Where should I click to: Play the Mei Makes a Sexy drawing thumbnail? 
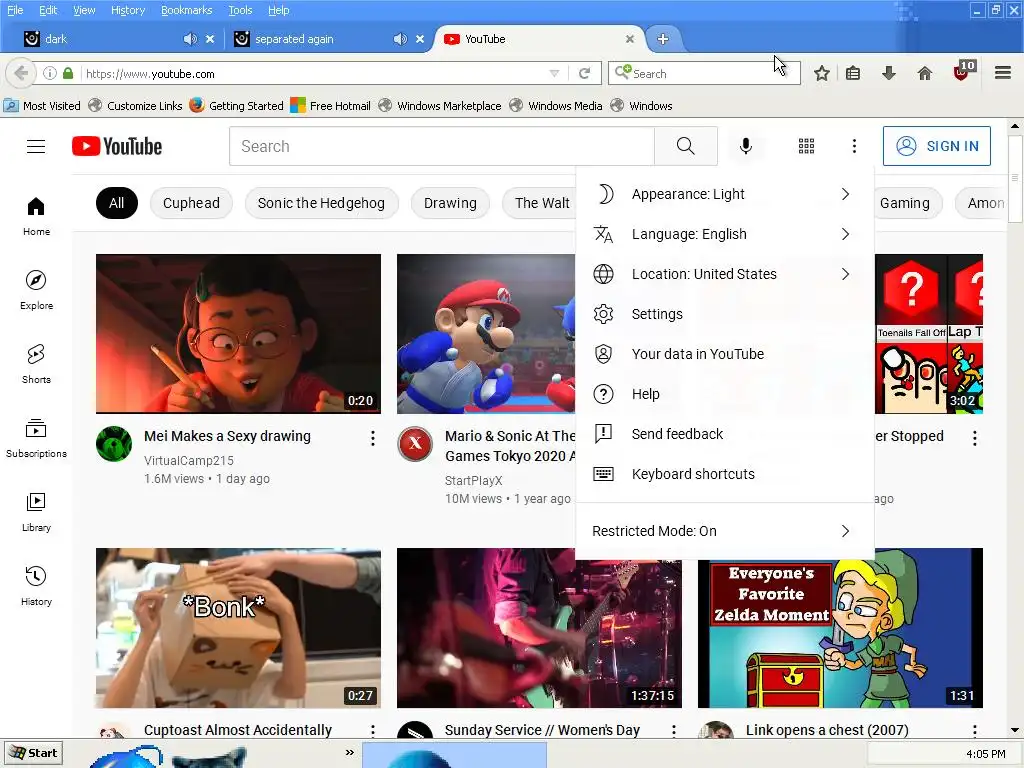tap(238, 334)
